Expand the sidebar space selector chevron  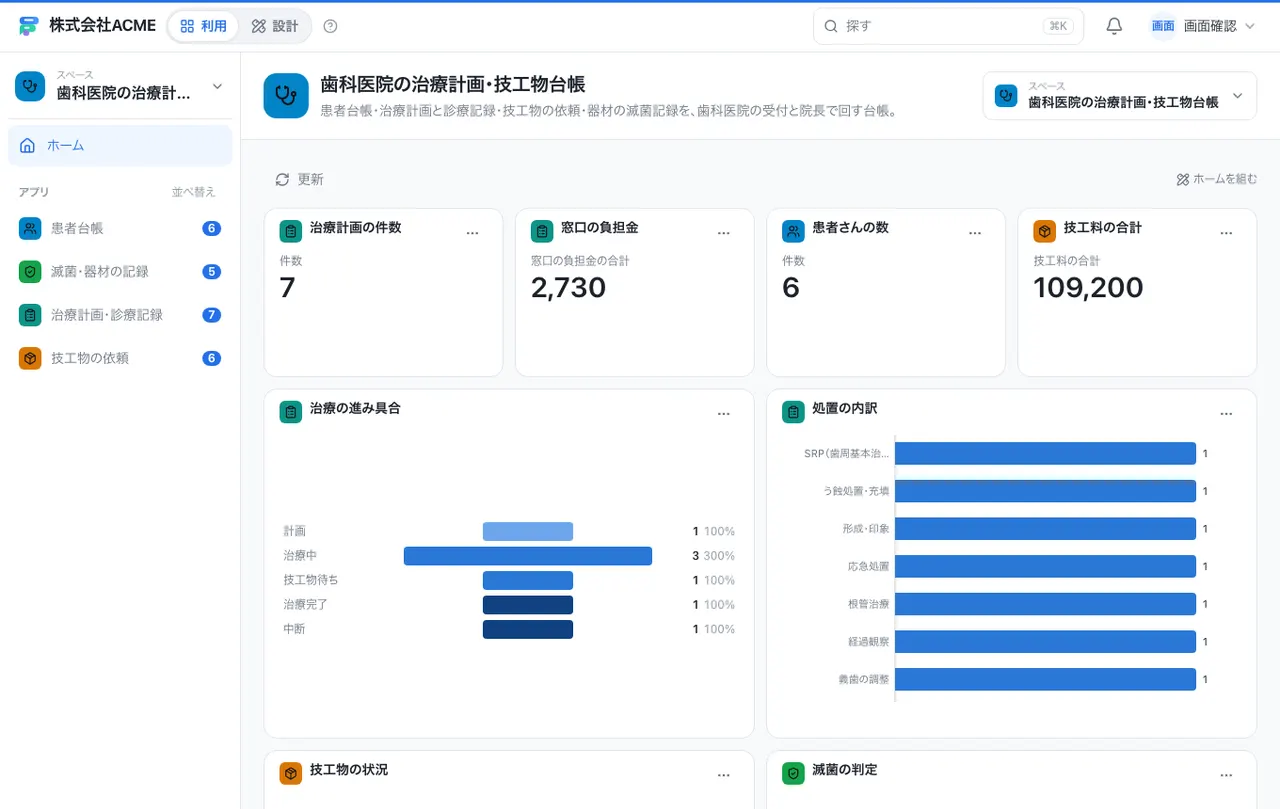217,87
